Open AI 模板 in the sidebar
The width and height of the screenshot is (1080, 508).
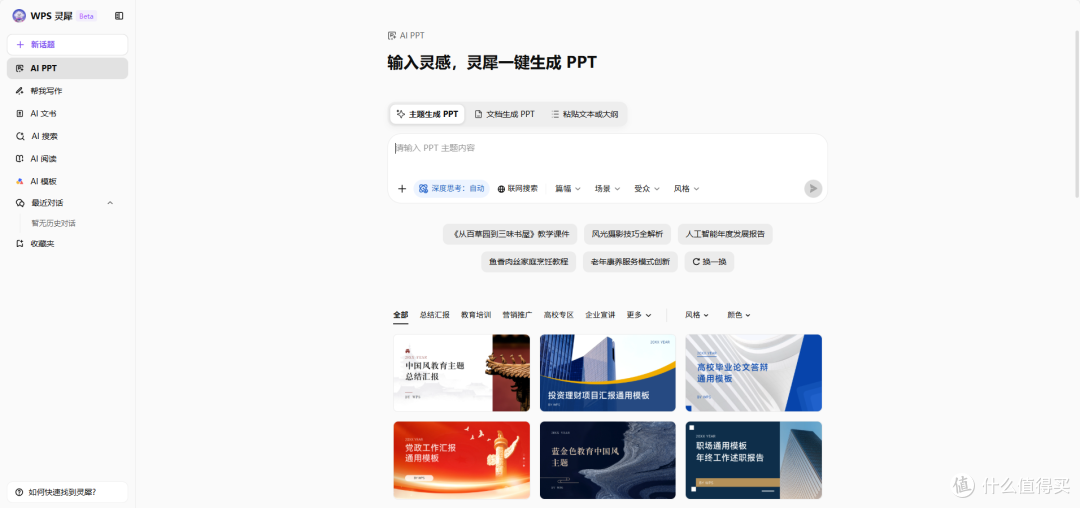(x=68, y=181)
